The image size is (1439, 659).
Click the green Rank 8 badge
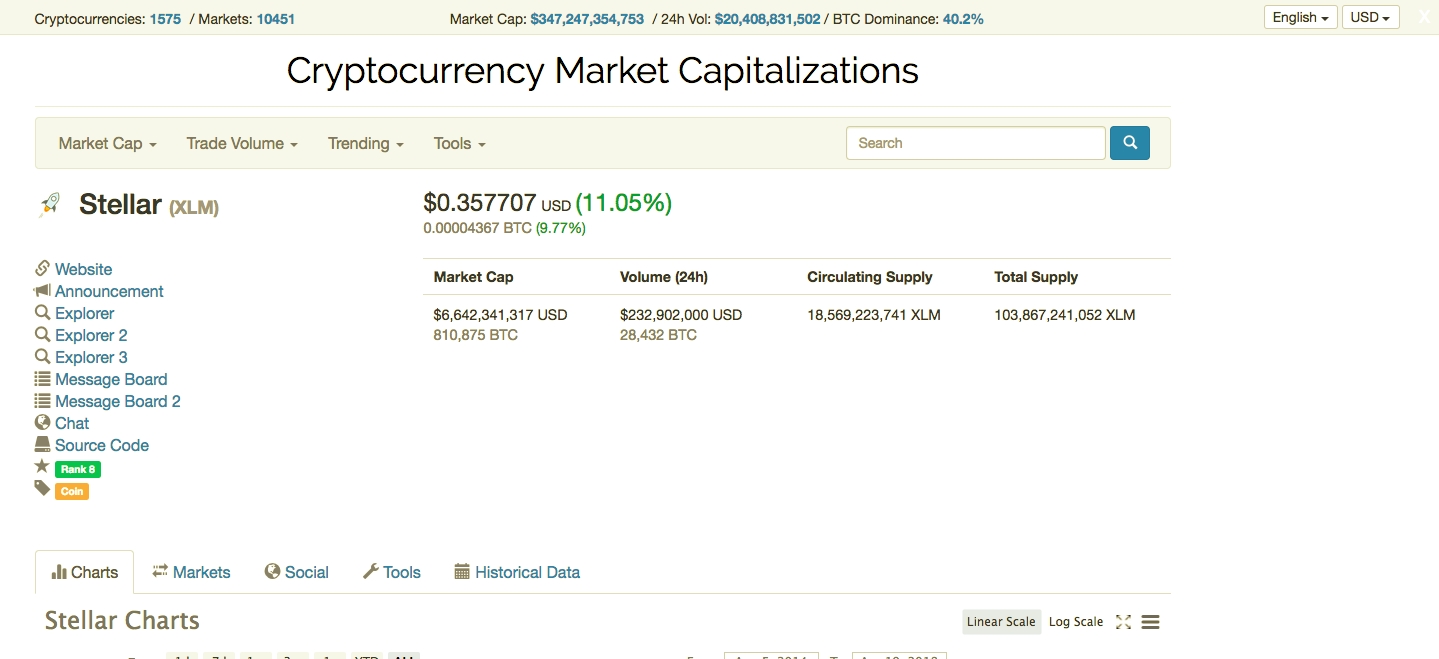point(78,469)
